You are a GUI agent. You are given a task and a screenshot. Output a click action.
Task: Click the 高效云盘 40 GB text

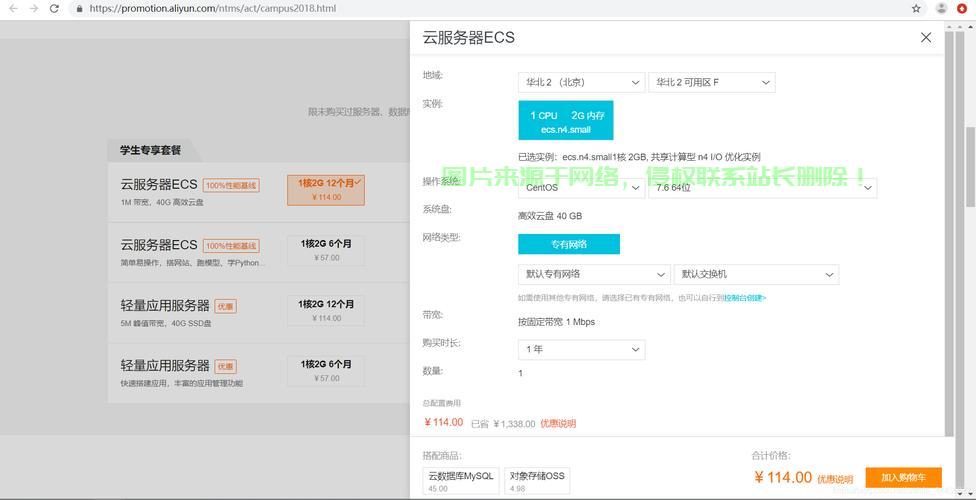pos(550,216)
